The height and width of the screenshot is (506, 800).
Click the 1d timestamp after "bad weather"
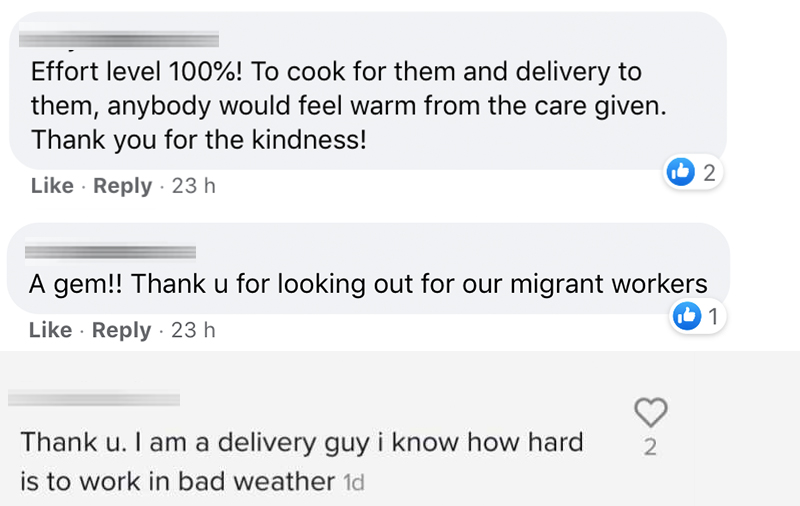point(353,482)
